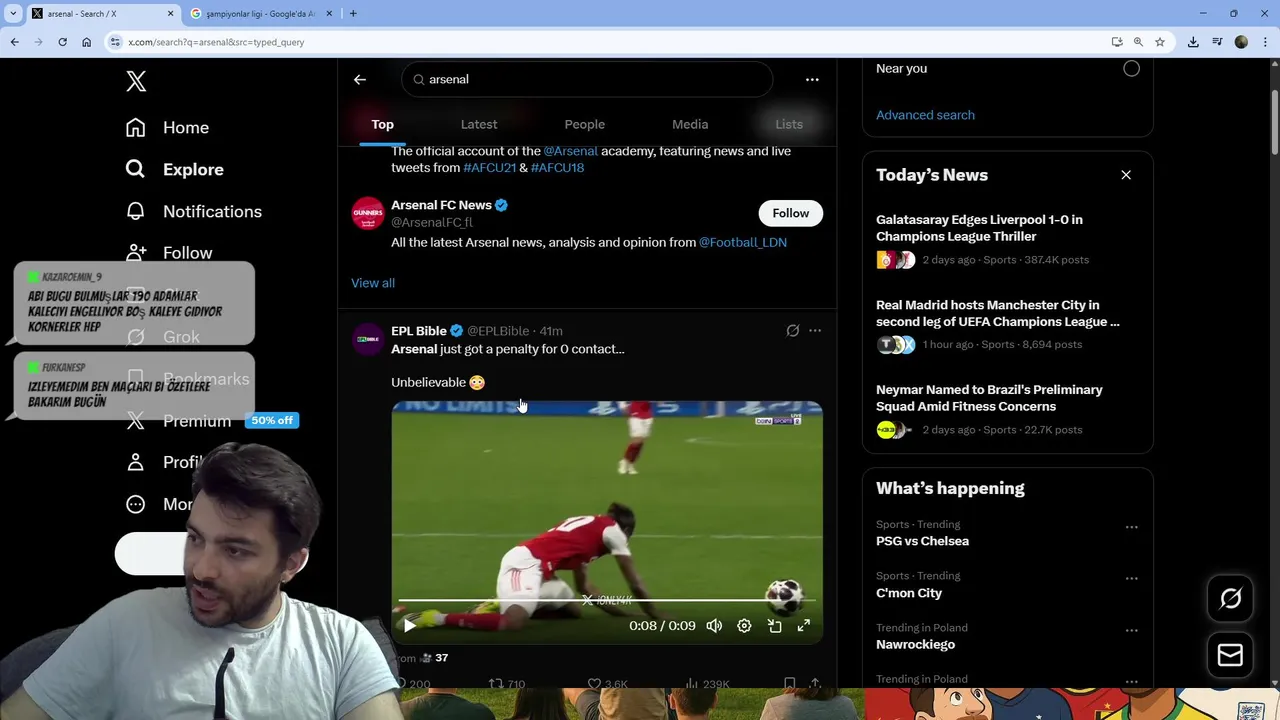Switch to the Latest tab
1280x720 pixels.
[x=479, y=124]
